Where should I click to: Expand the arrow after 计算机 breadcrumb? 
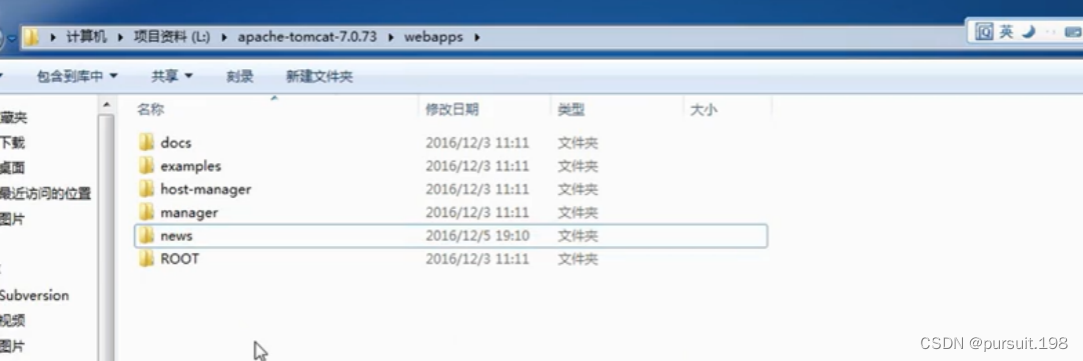tap(119, 37)
